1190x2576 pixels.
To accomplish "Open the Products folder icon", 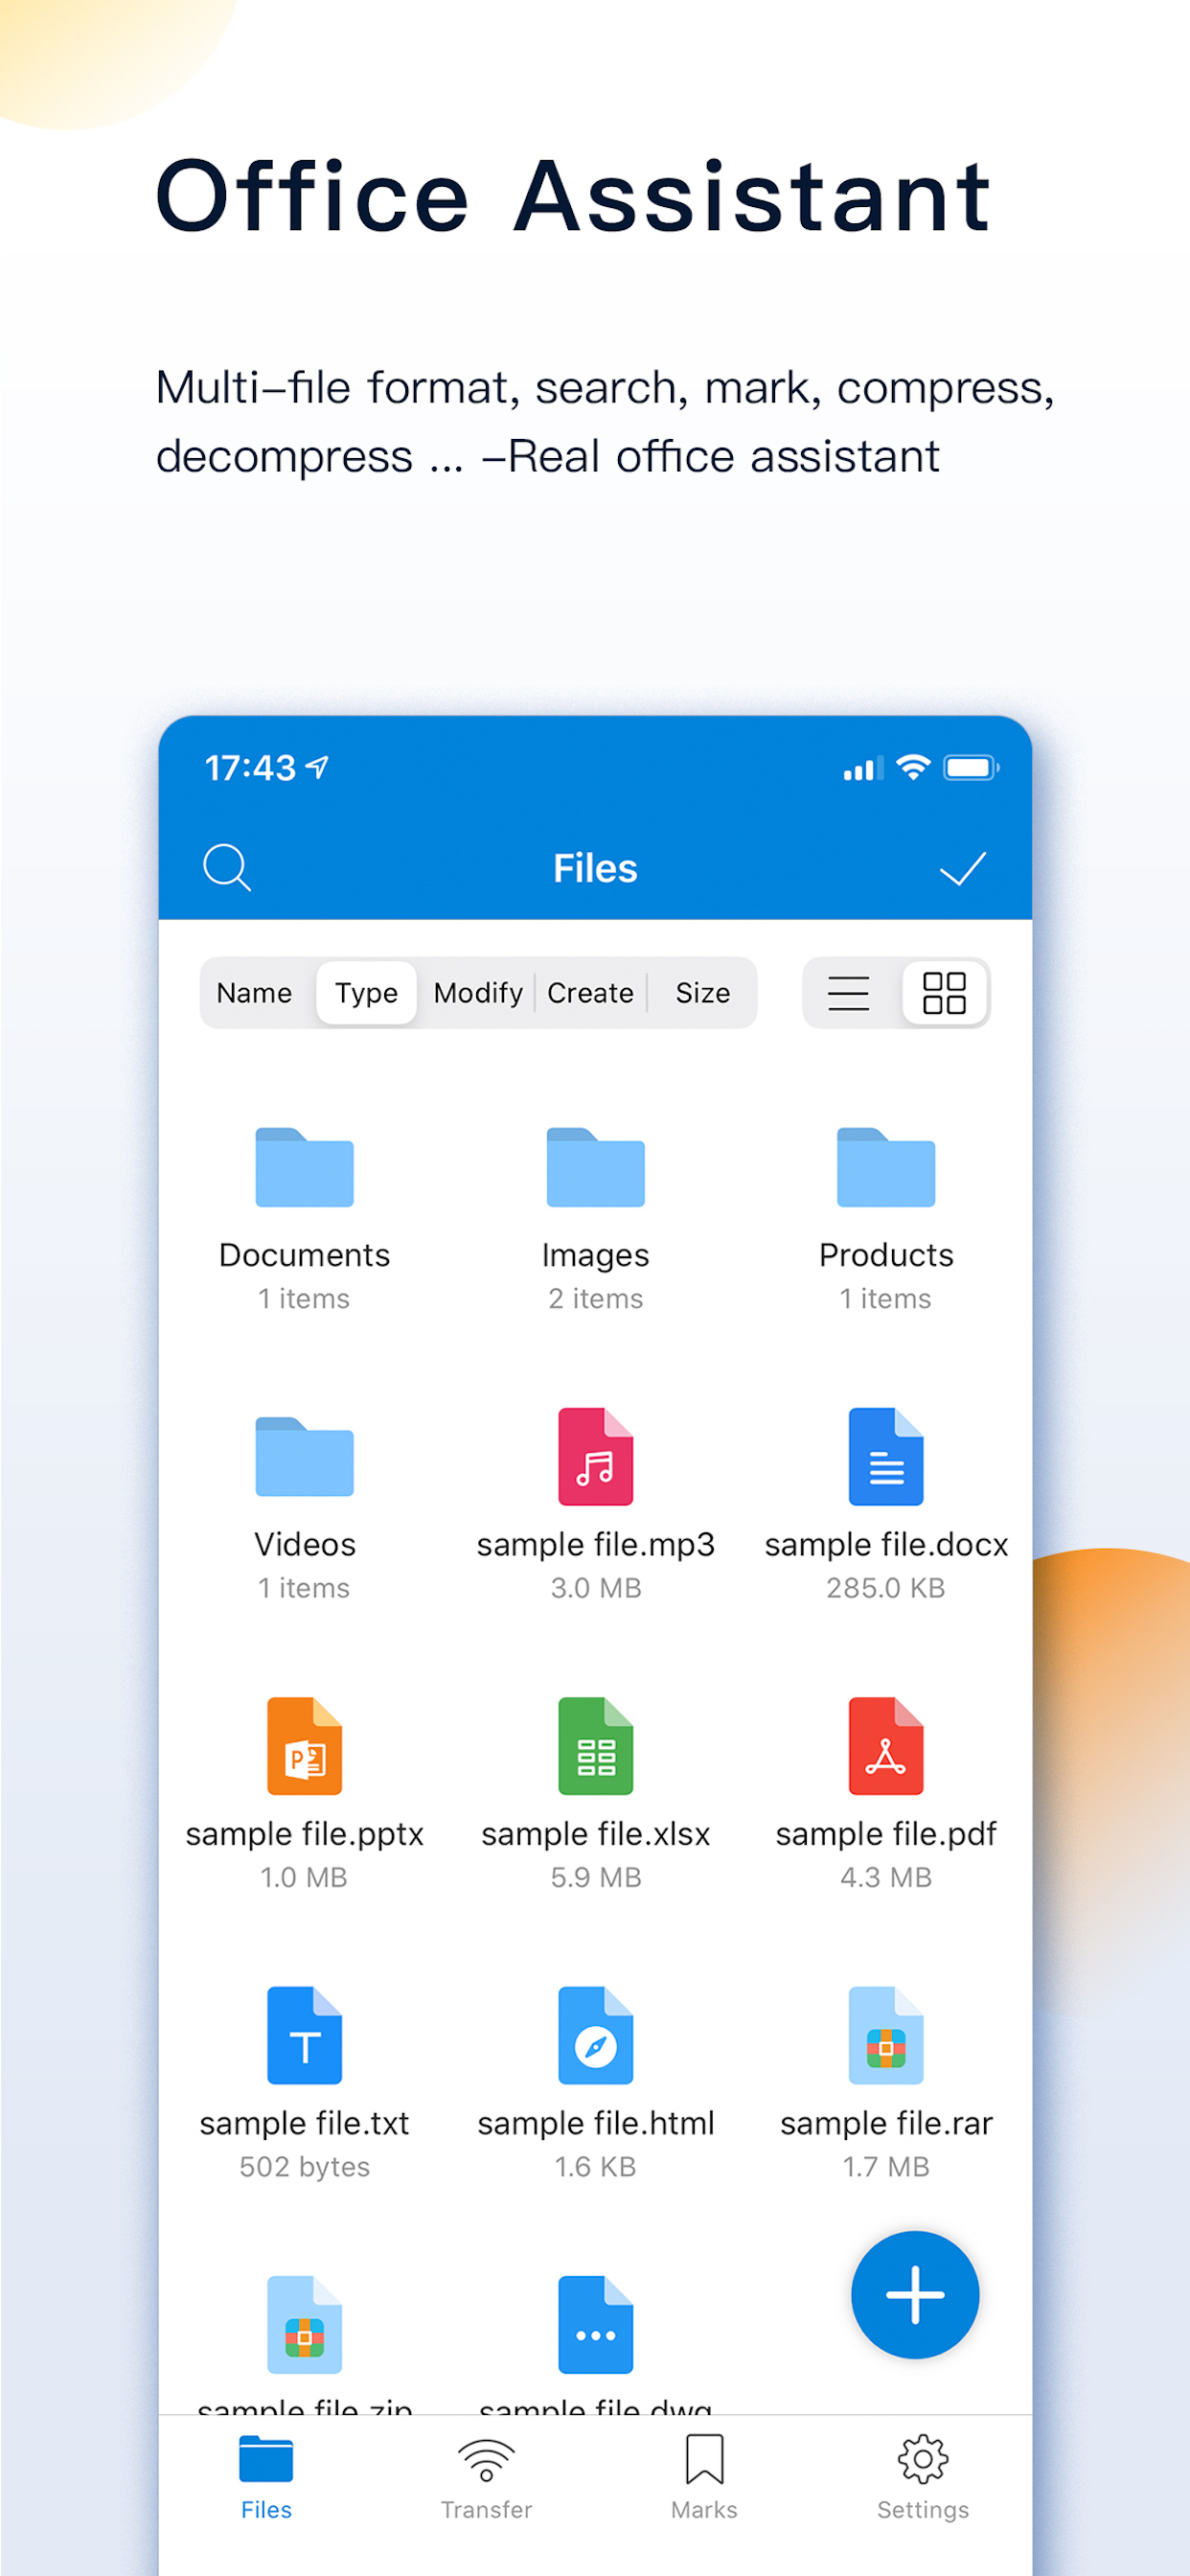I will [x=886, y=1167].
